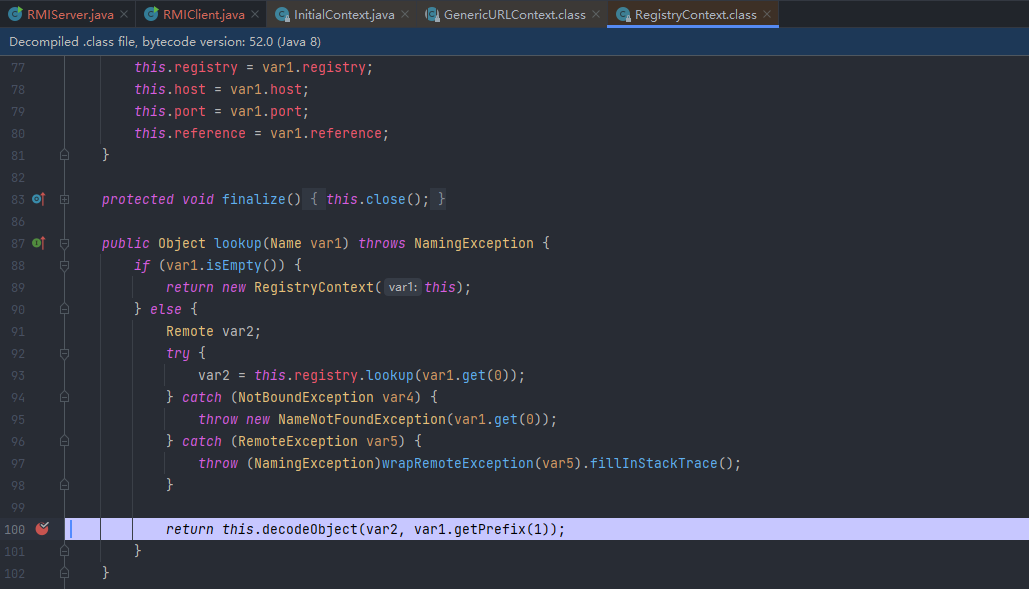Click fold end marker on line 101
This screenshot has width=1029, height=589.
(x=64, y=551)
